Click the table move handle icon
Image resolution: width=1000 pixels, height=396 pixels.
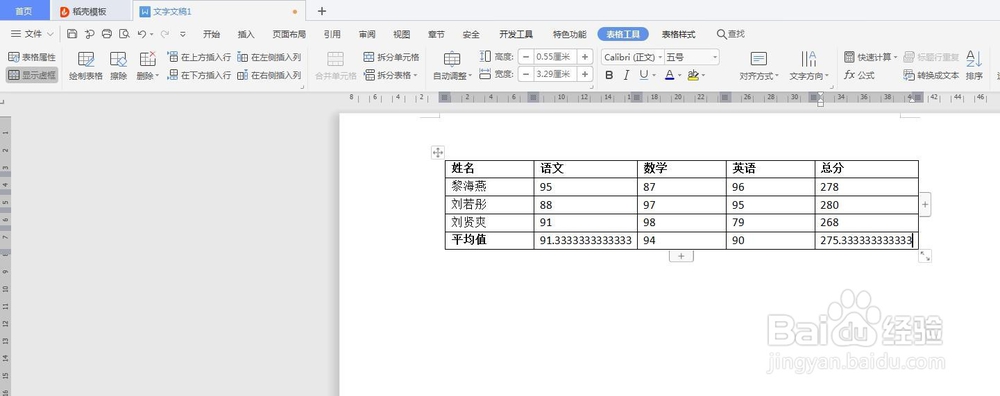point(438,152)
